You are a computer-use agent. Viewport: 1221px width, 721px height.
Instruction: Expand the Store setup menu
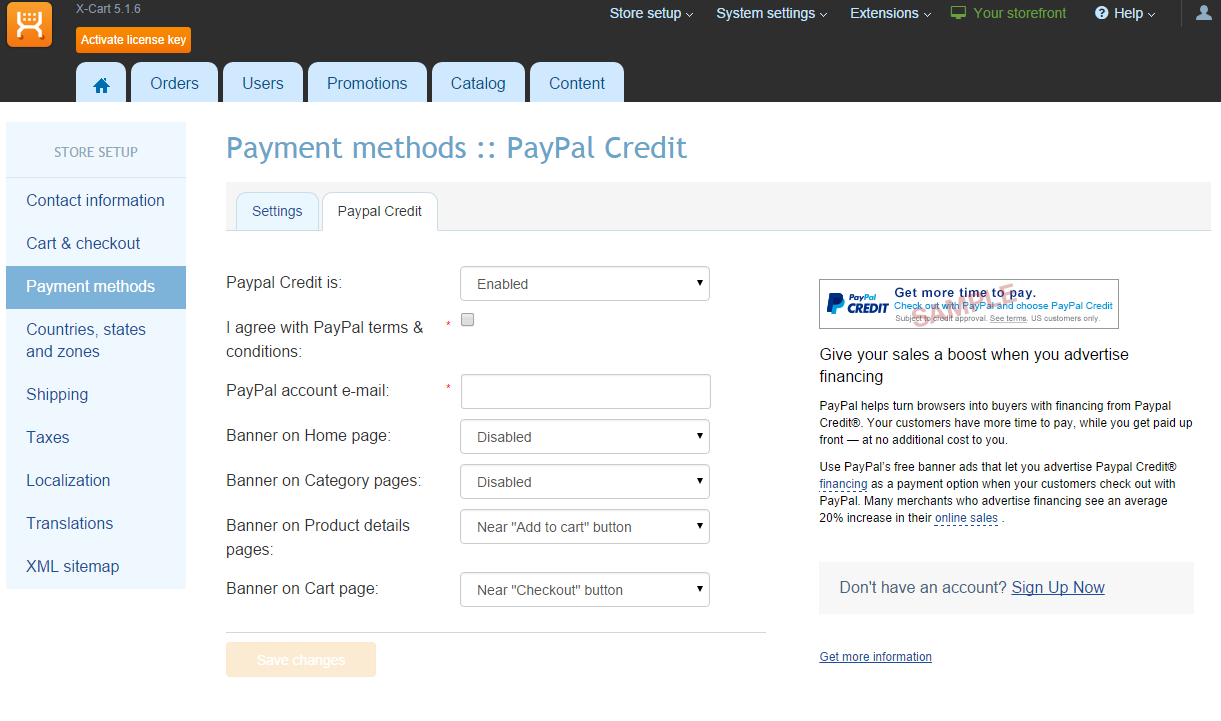click(651, 13)
